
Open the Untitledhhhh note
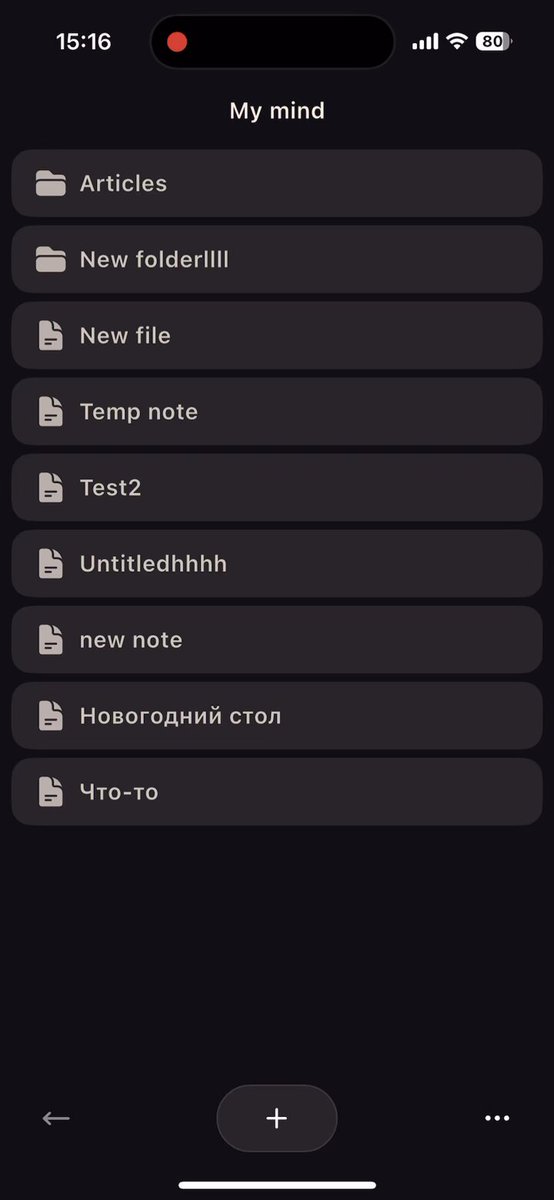277,563
